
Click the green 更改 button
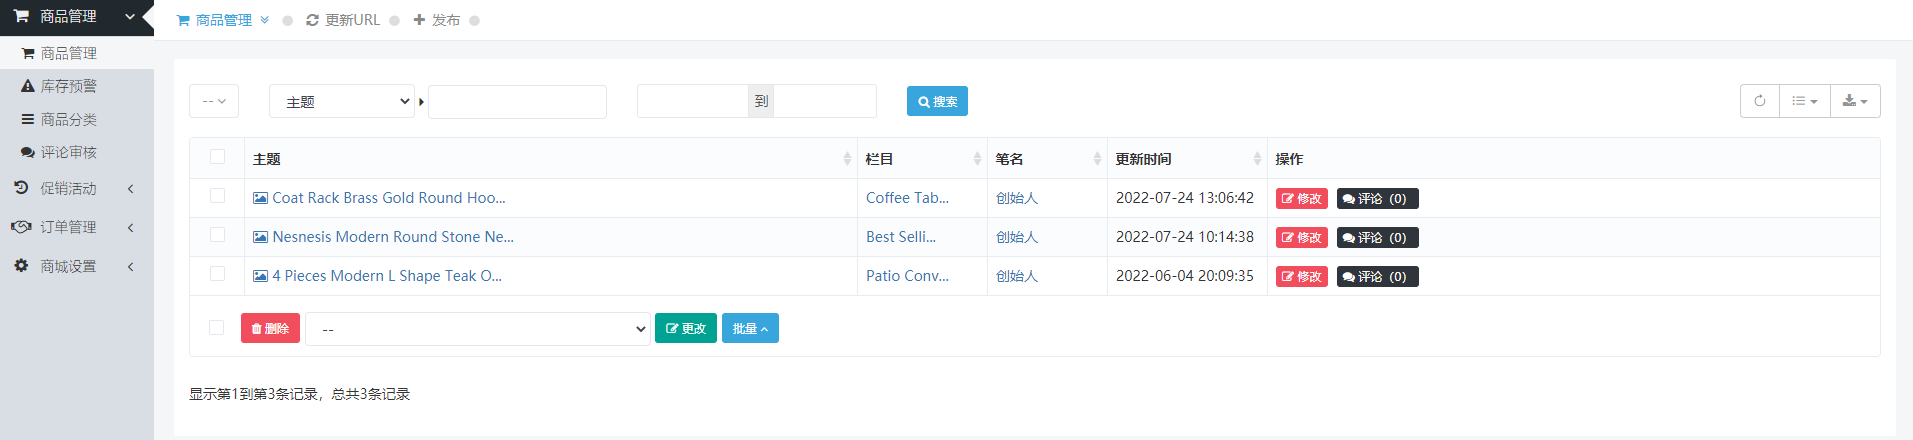coord(686,328)
